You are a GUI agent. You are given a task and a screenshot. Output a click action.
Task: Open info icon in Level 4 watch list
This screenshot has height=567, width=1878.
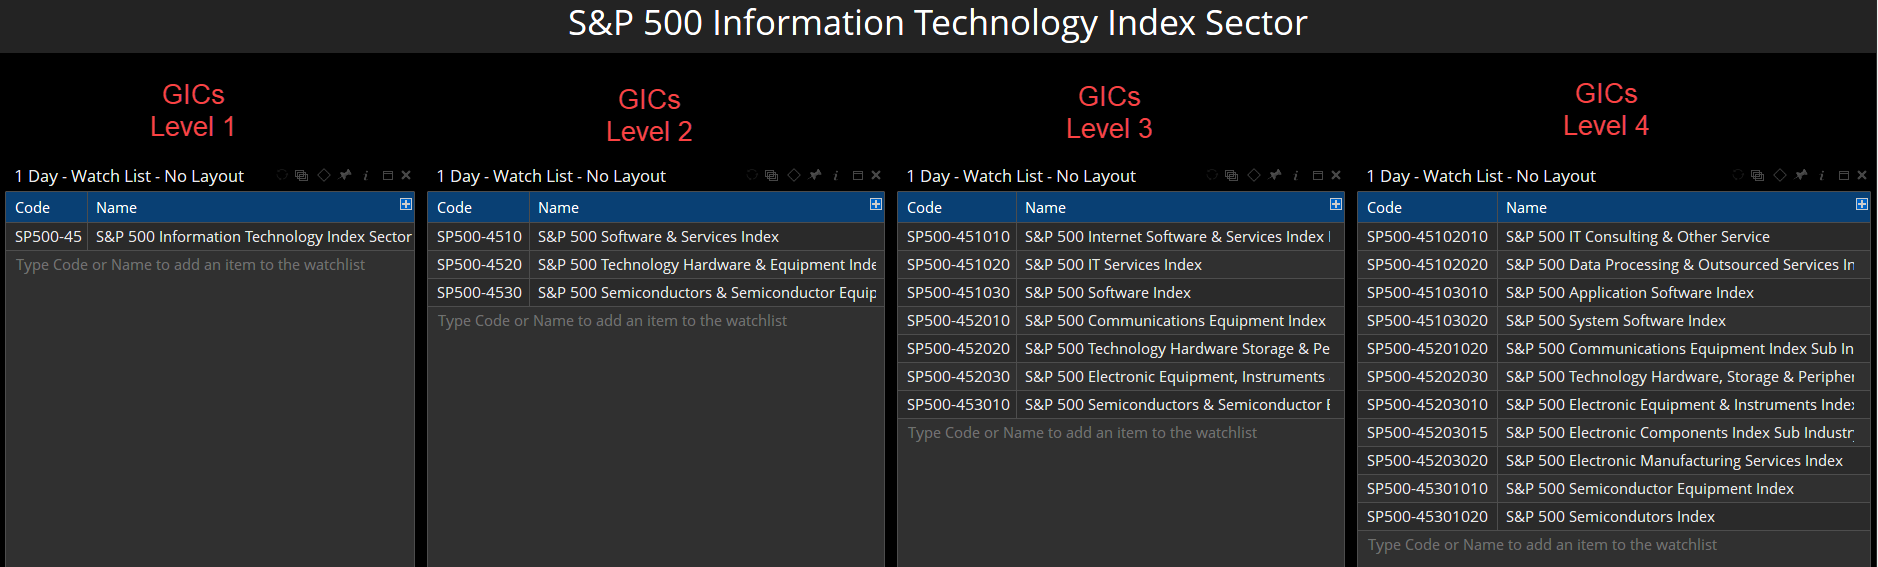[1821, 175]
